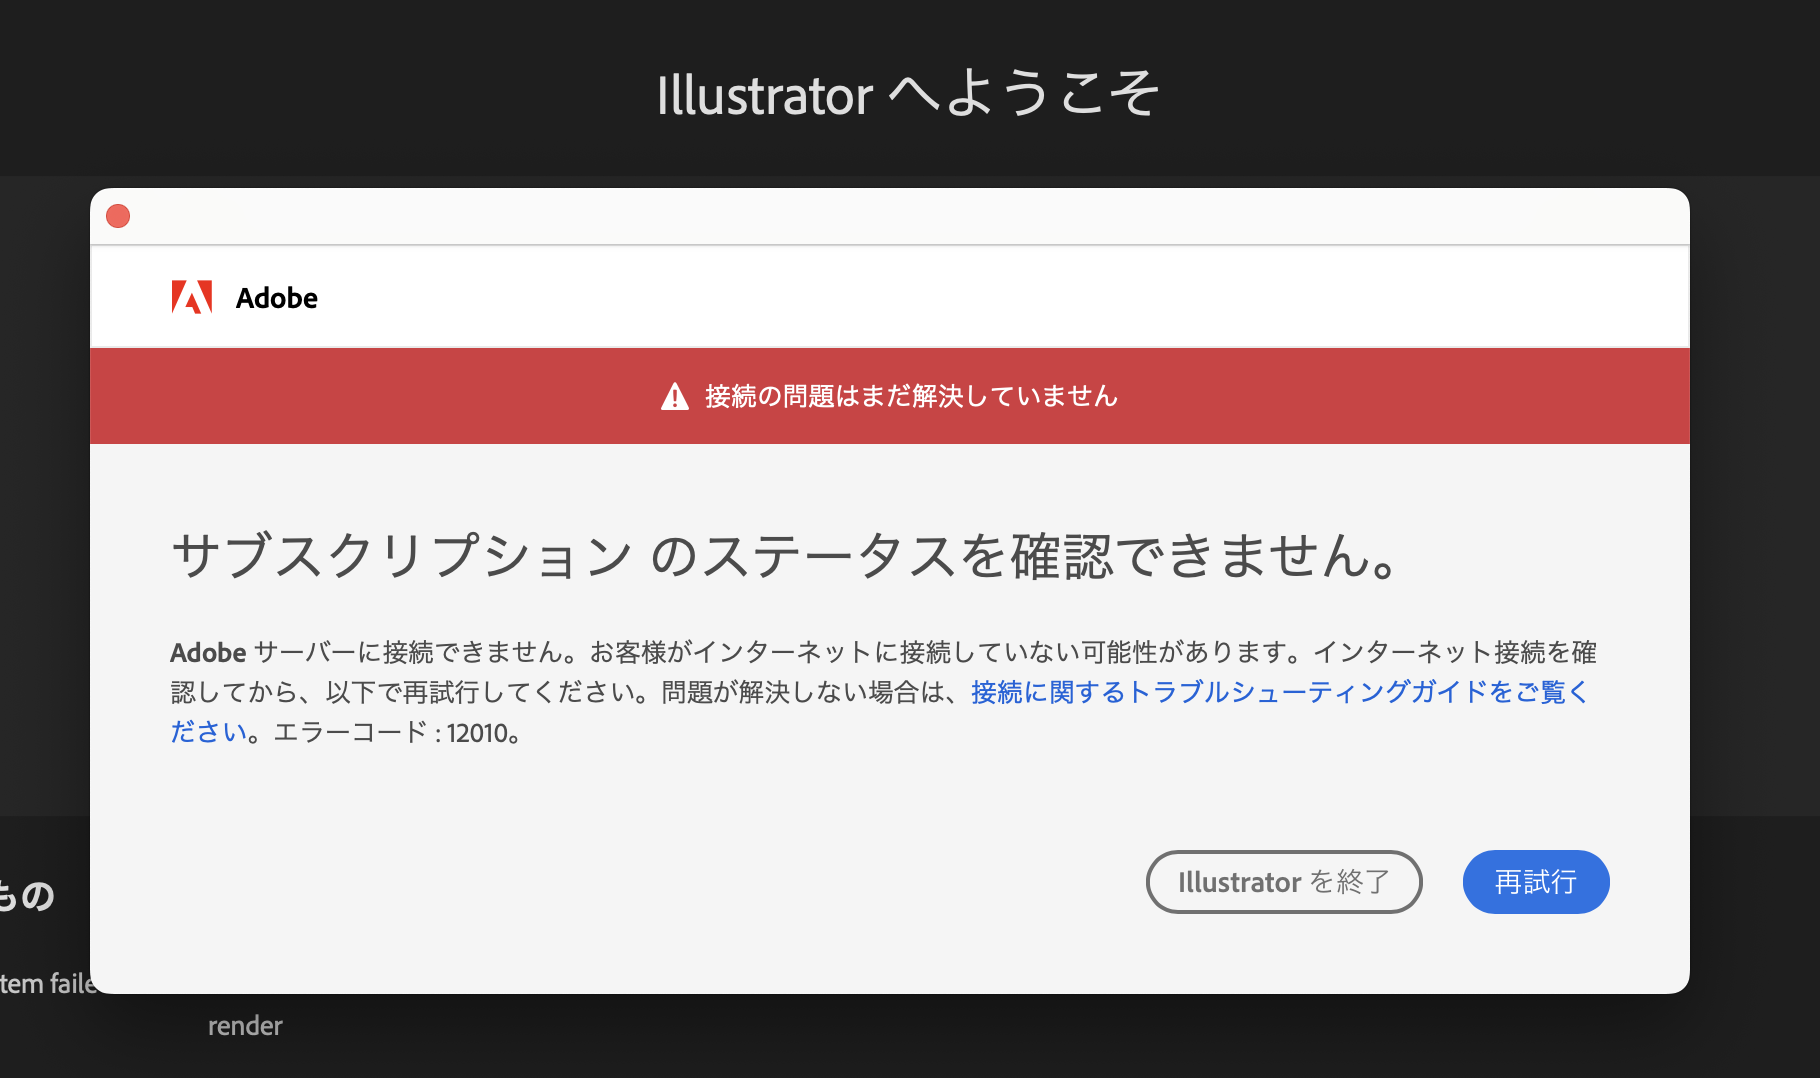Click the render label at the bottom

tap(245, 1025)
